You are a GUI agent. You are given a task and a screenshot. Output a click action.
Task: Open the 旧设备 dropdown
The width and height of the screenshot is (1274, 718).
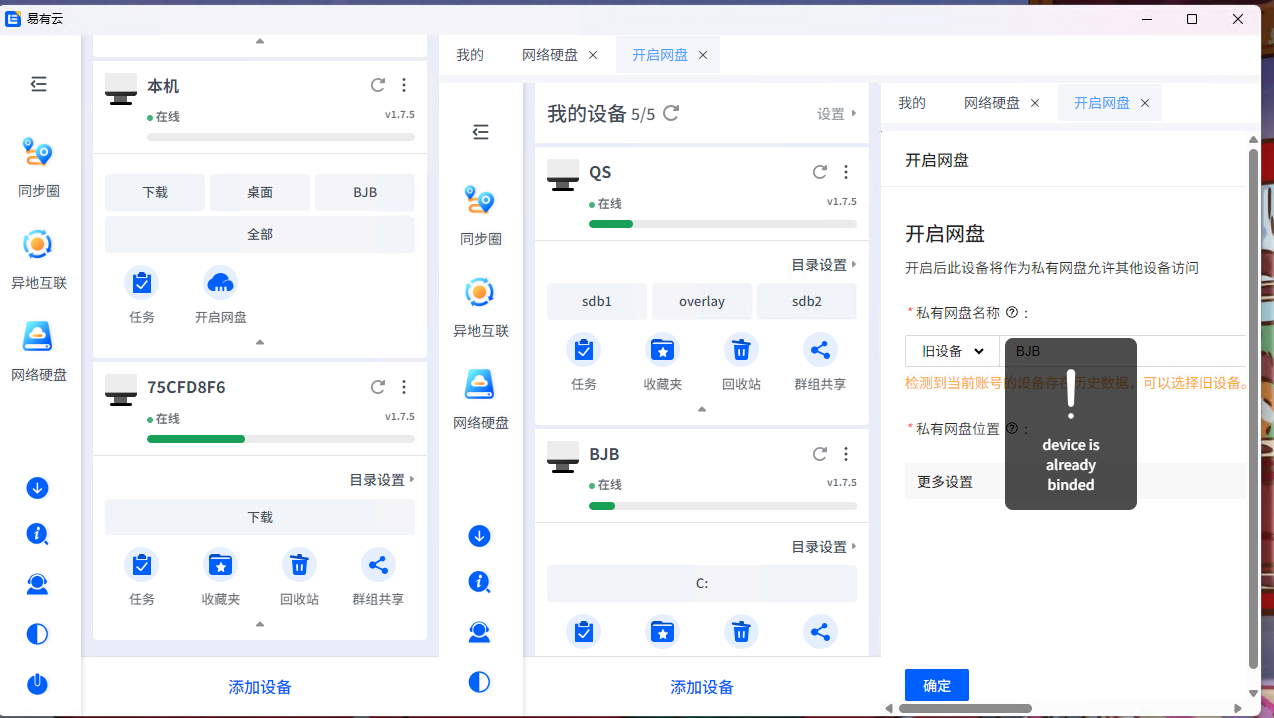pyautogui.click(x=952, y=351)
